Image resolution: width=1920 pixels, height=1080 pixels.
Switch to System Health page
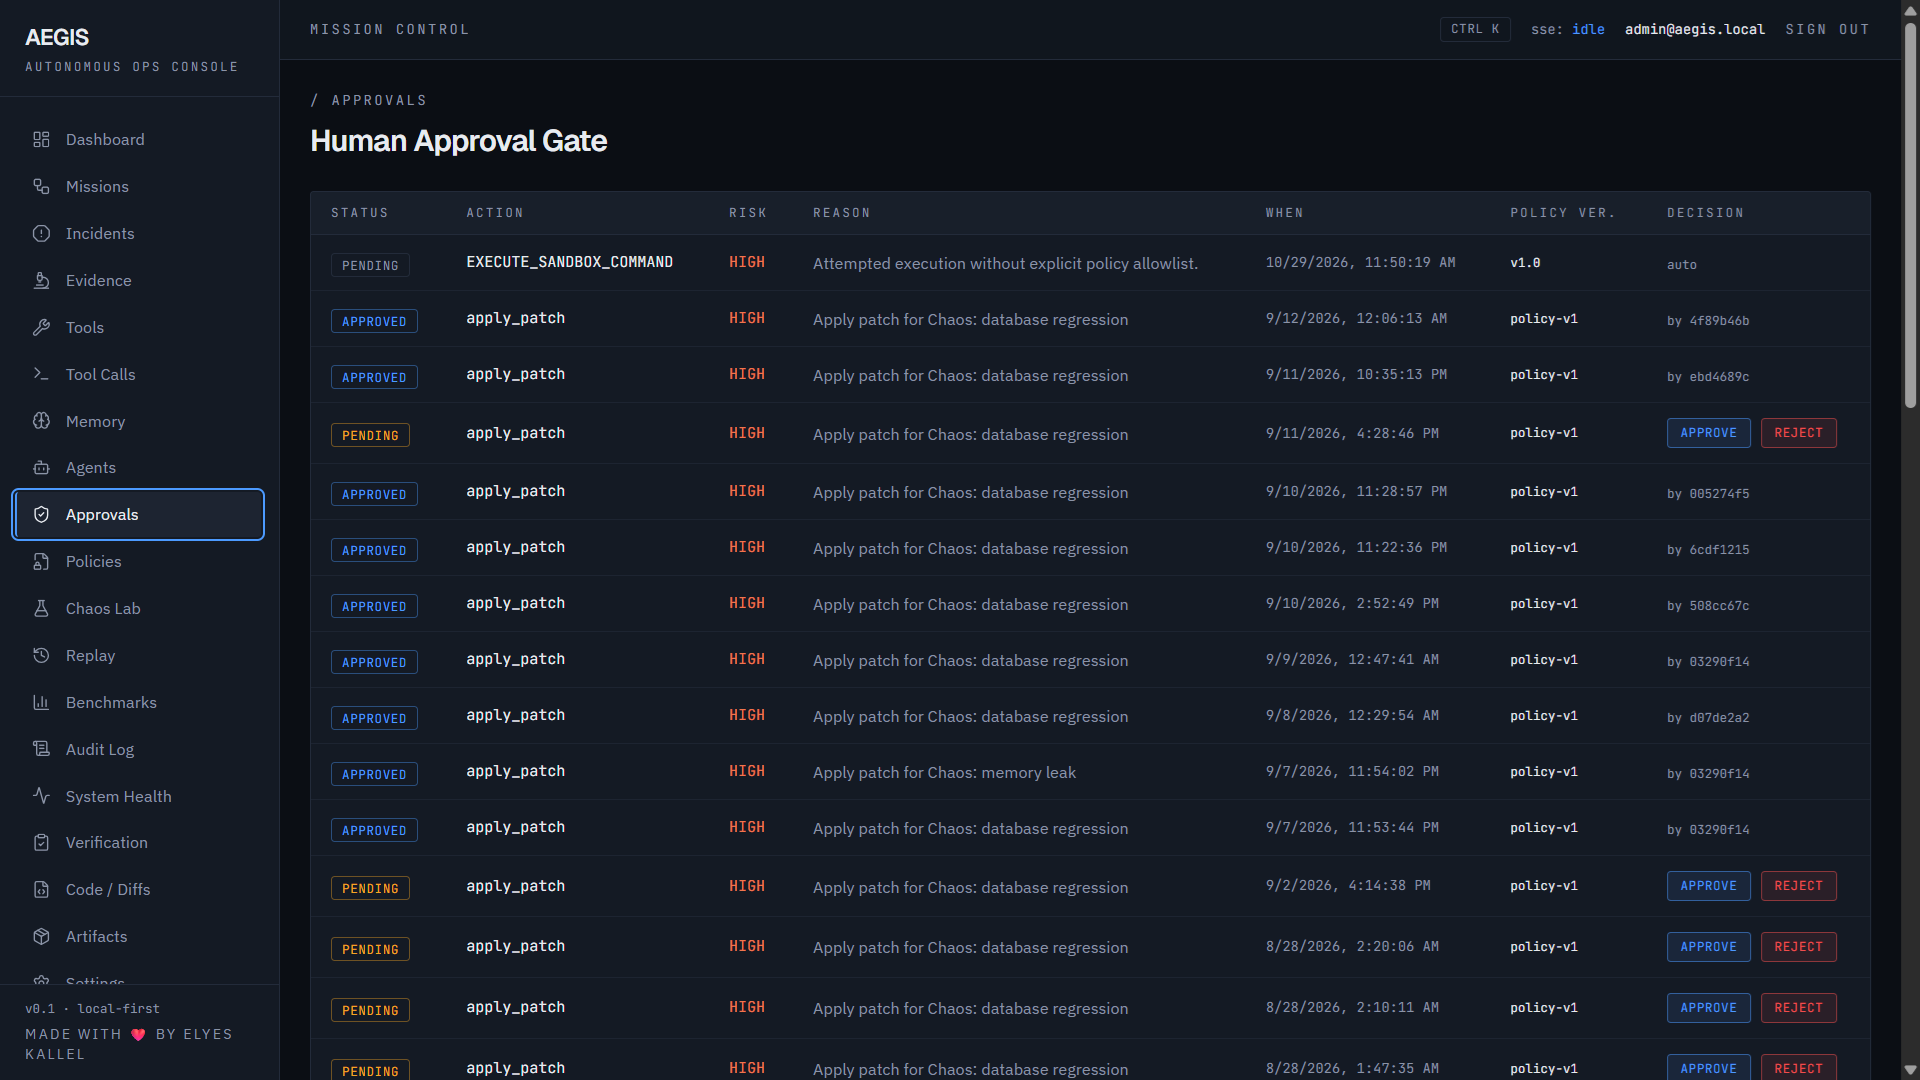point(138,796)
